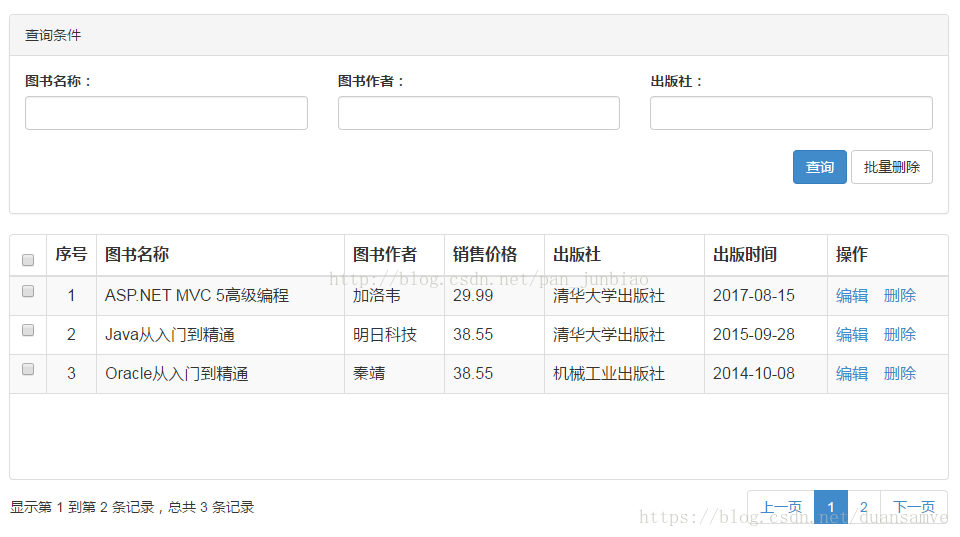The width and height of the screenshot is (960, 537).
Task: Click the 批量删除 button
Action: pyautogui.click(x=891, y=167)
